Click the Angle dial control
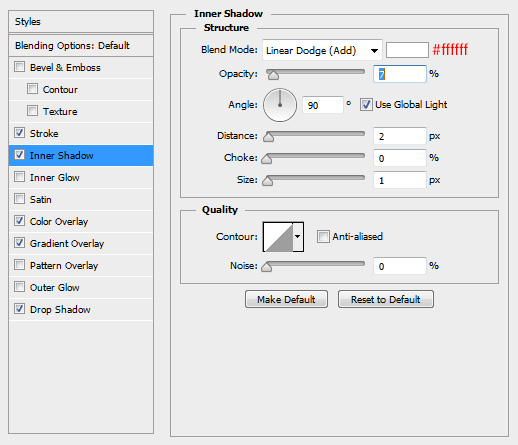 coord(280,105)
